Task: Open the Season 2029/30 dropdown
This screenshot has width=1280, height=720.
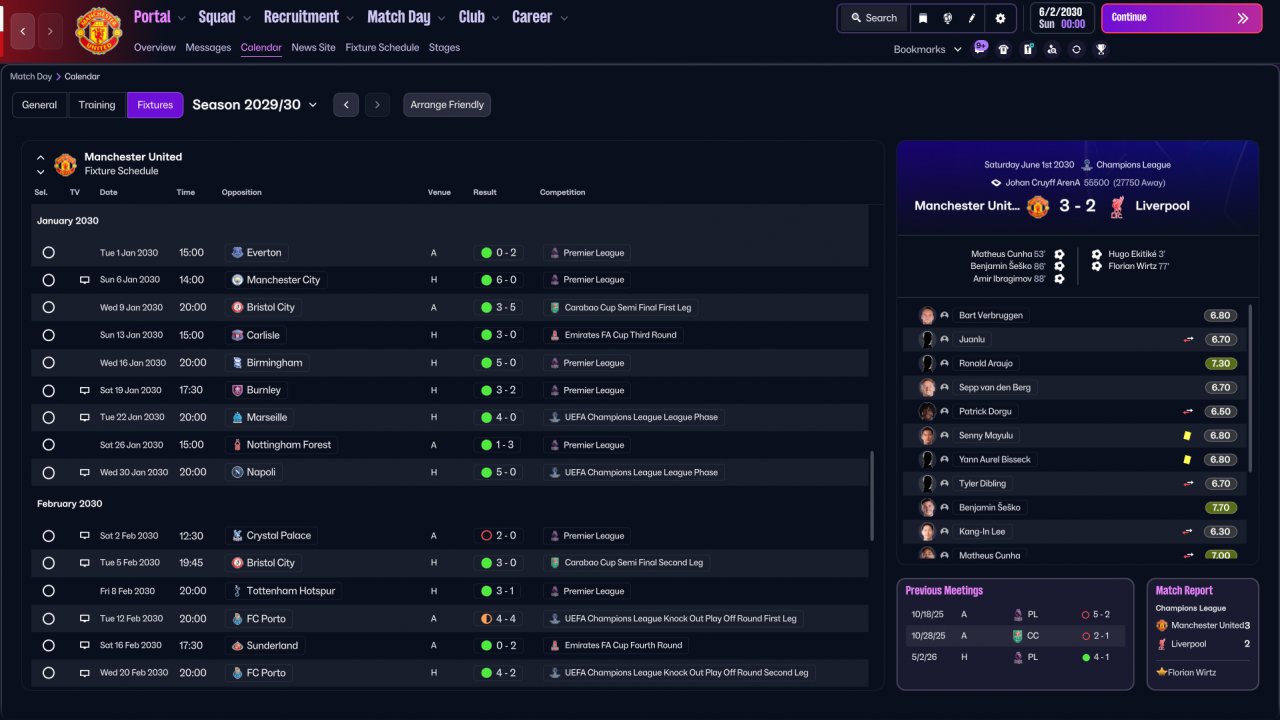Action: 255,105
